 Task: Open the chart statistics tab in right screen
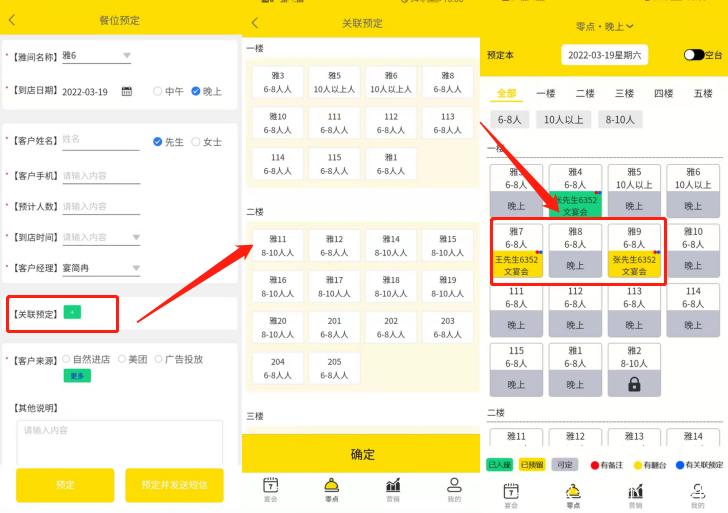(636, 495)
